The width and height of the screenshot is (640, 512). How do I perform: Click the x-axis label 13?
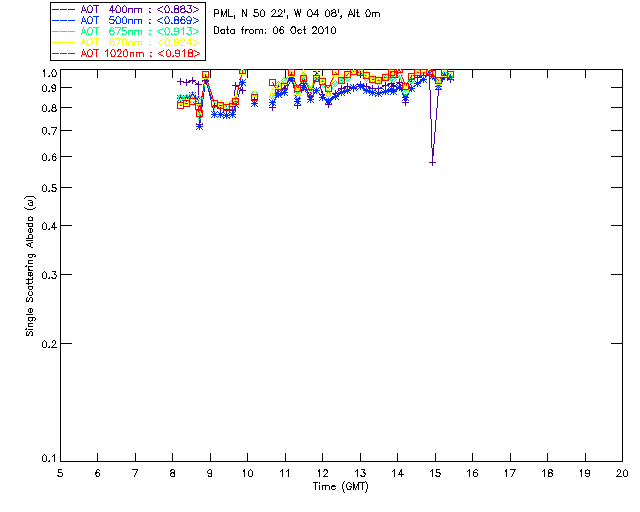pos(360,473)
